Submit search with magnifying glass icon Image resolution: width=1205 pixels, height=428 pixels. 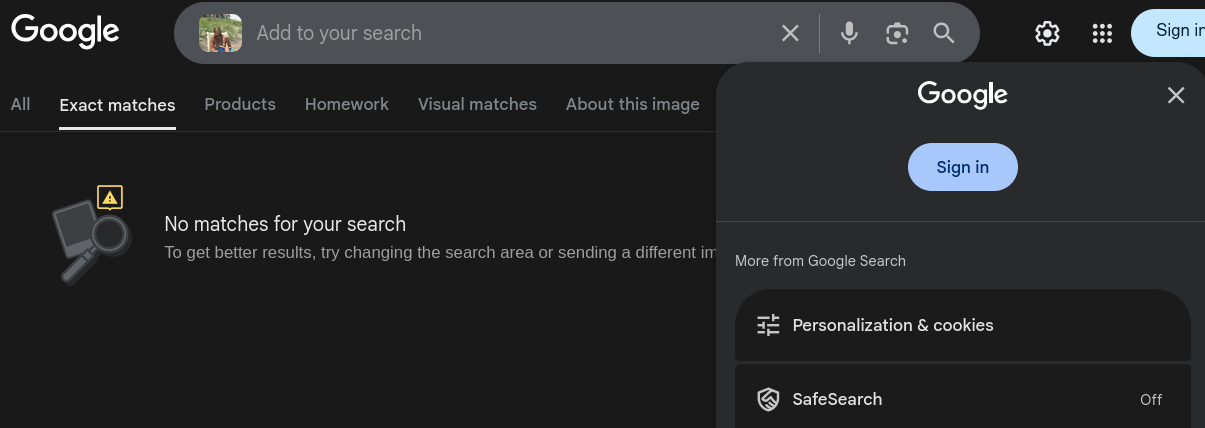(944, 33)
